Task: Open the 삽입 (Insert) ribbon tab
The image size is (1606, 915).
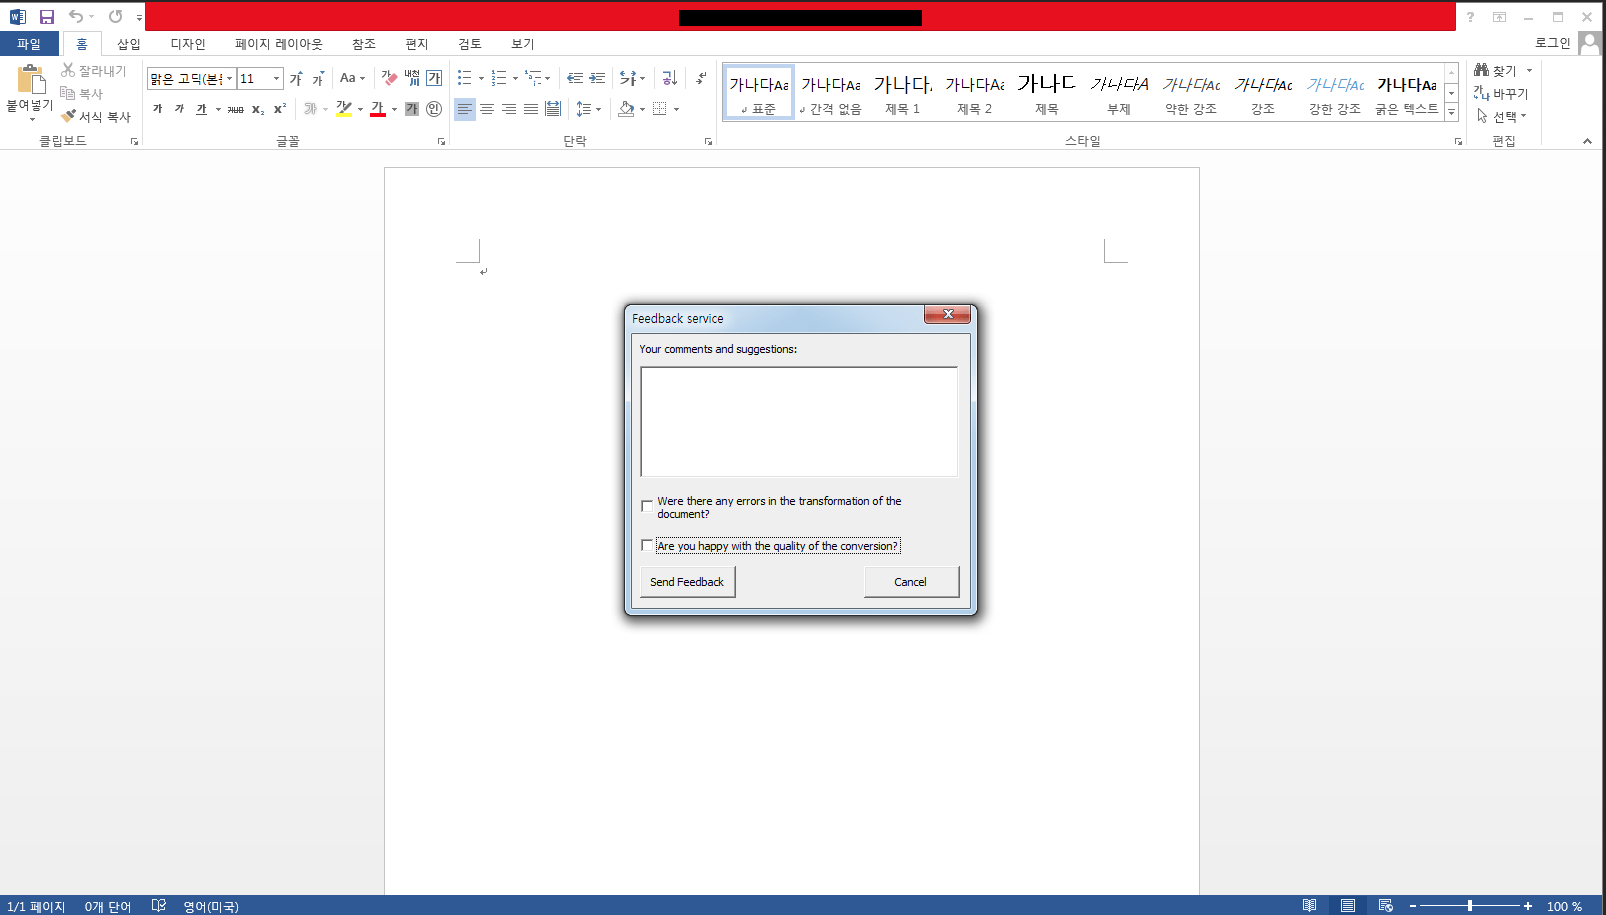Action: pos(128,44)
